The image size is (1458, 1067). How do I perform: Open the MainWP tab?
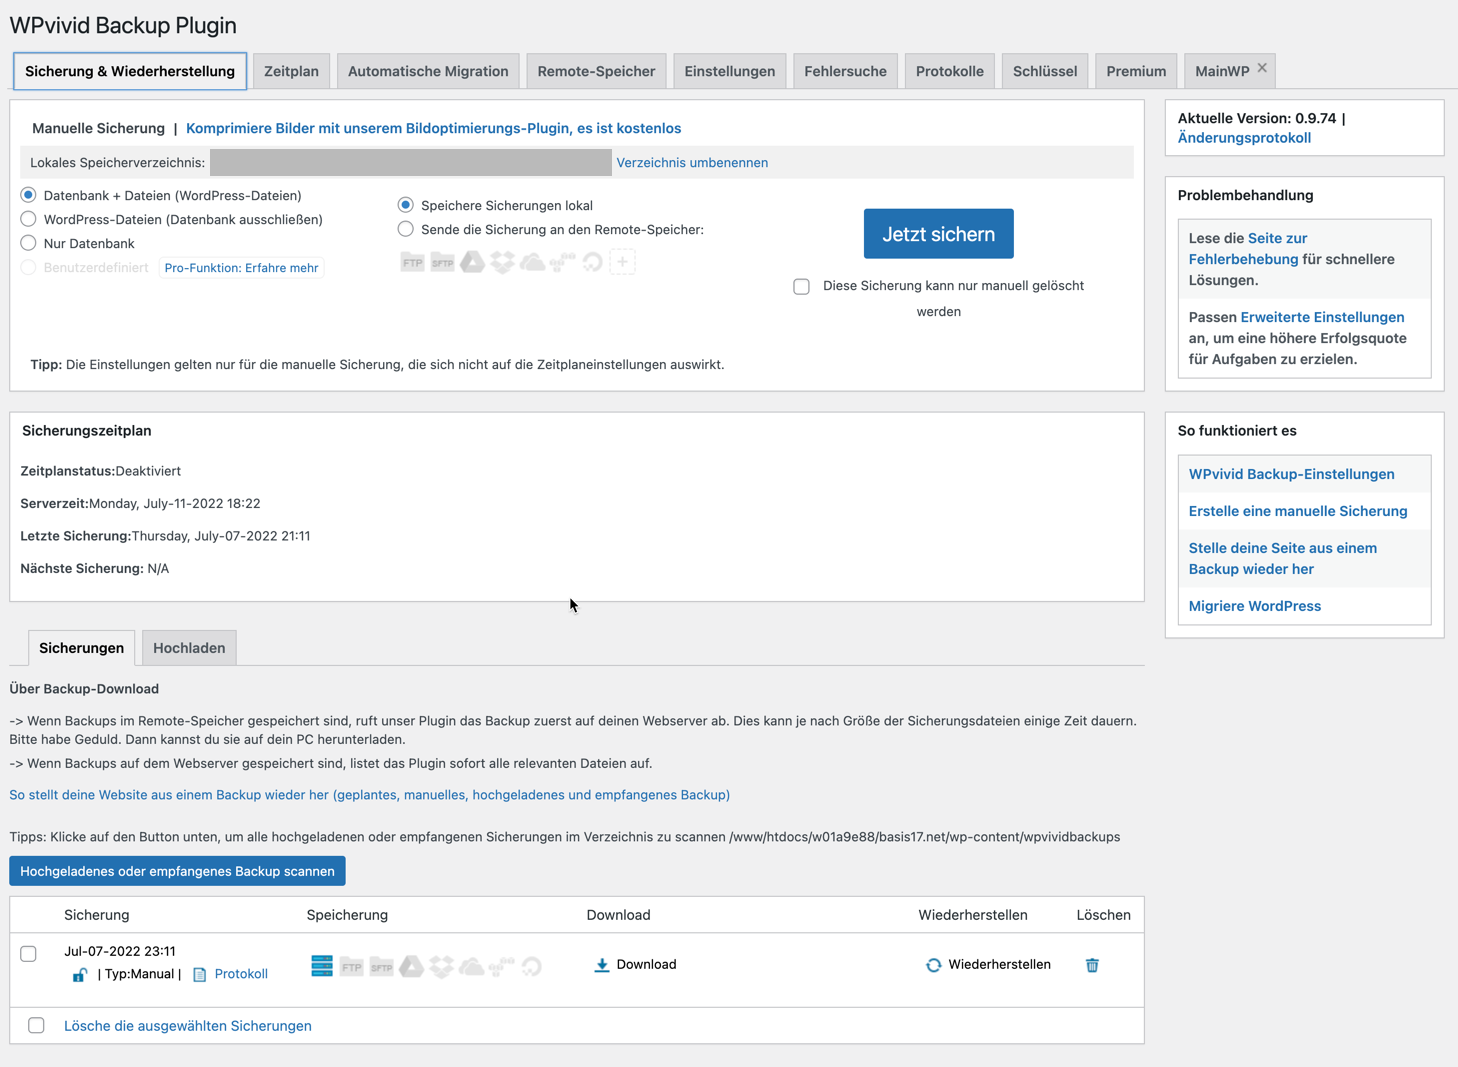pos(1222,71)
